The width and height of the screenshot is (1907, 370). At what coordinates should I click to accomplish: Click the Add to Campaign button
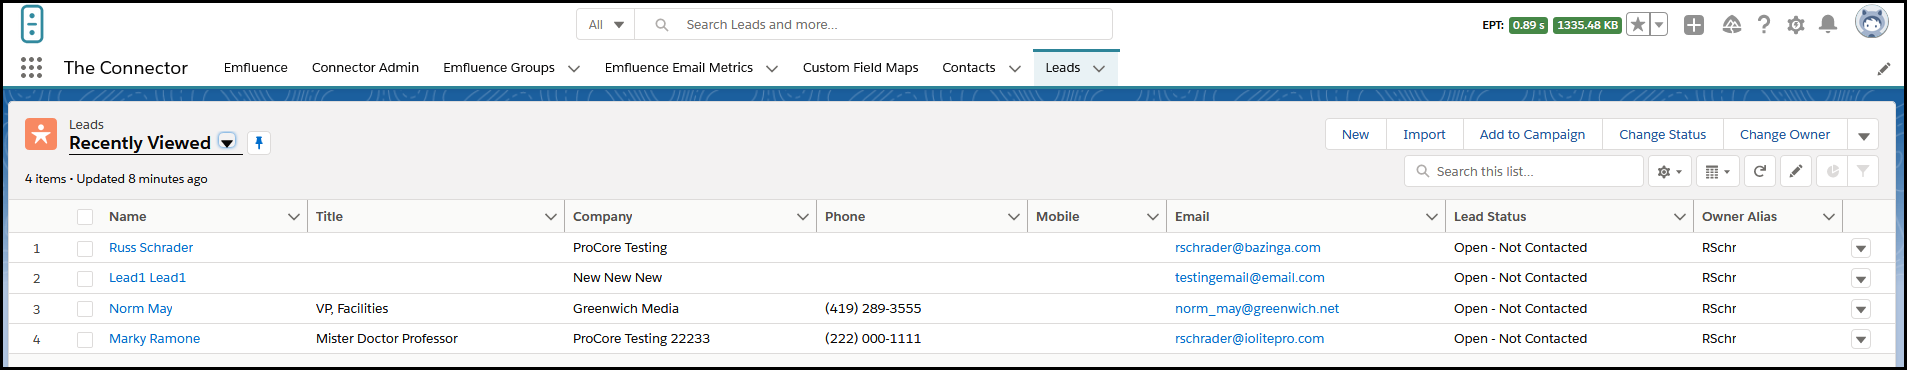[x=1532, y=135]
